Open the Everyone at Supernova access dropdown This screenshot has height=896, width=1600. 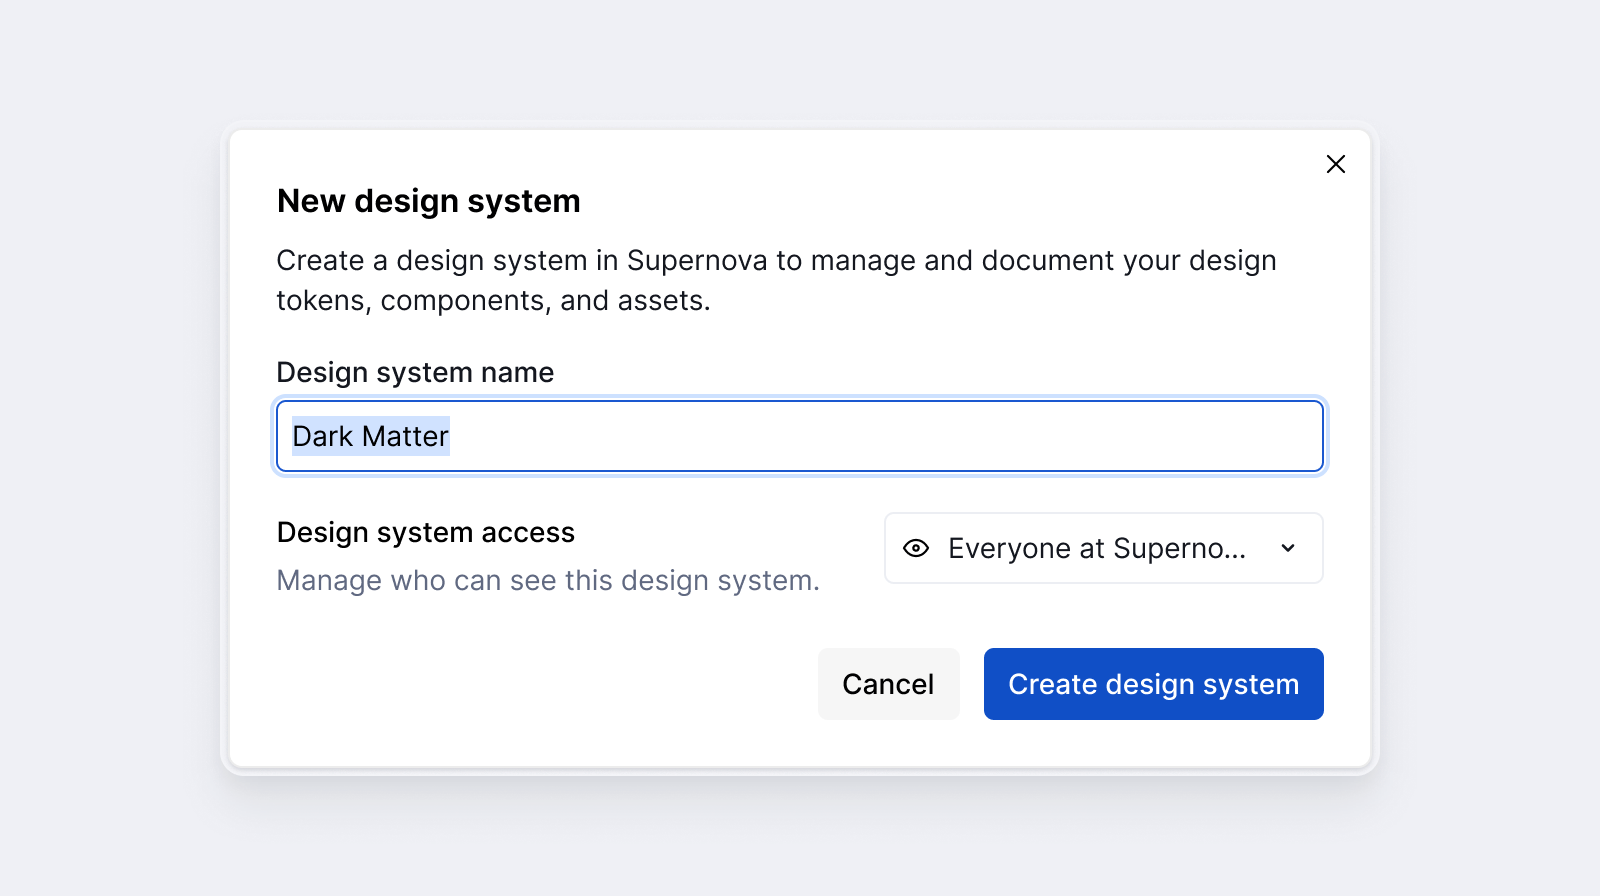[x=1104, y=548]
